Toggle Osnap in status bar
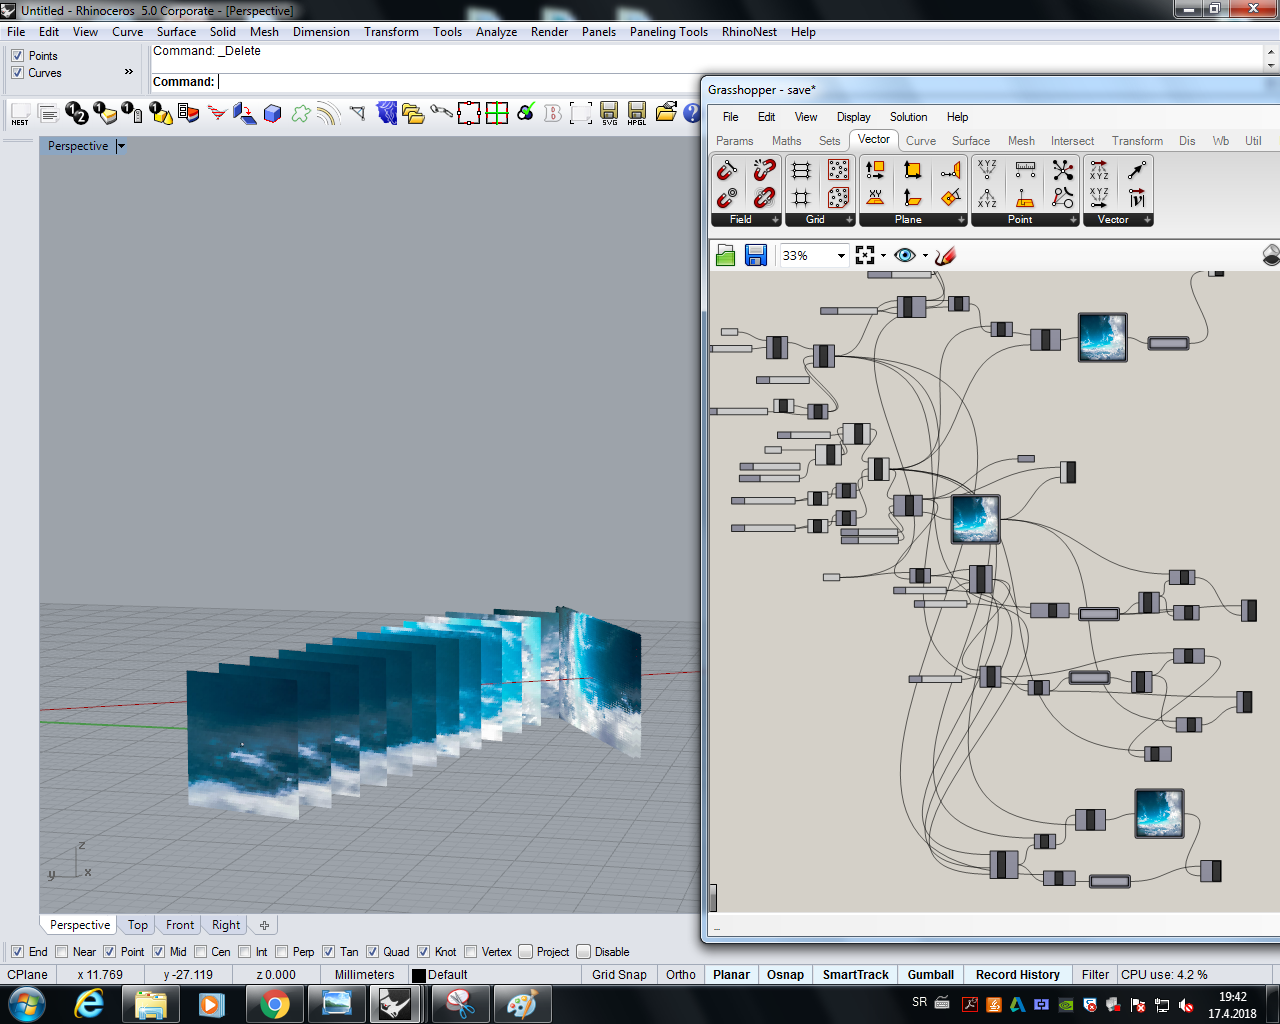This screenshot has height=1024, width=1280. (785, 975)
